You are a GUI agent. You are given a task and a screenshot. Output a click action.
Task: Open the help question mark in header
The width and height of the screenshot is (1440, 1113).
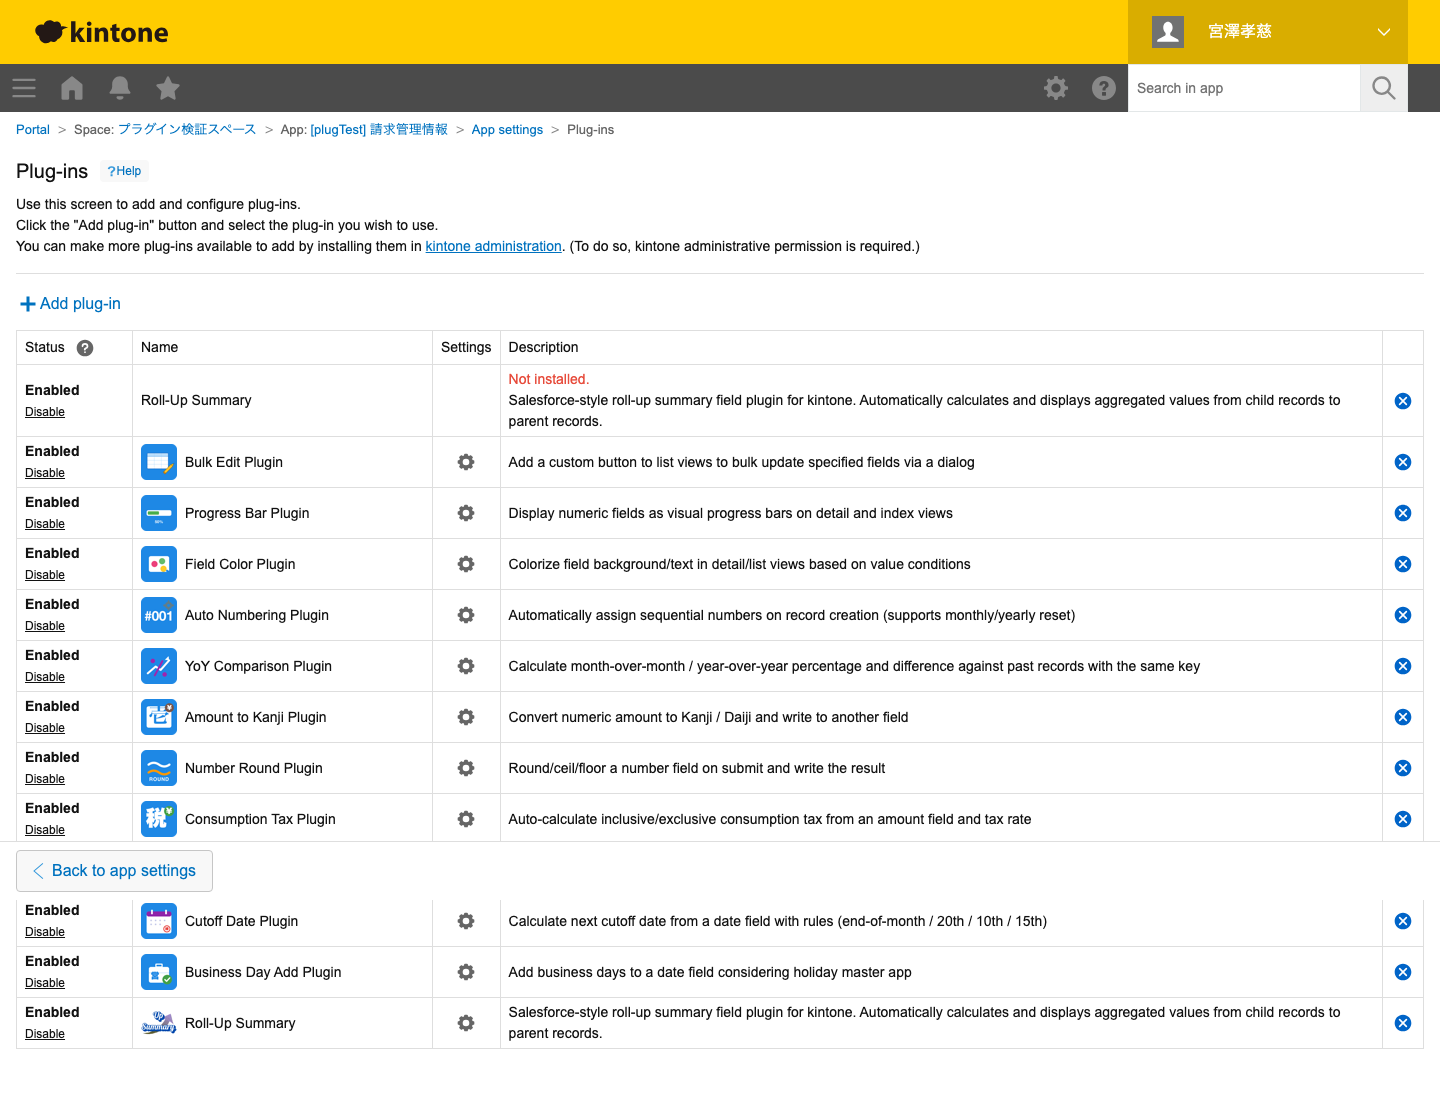1104,88
